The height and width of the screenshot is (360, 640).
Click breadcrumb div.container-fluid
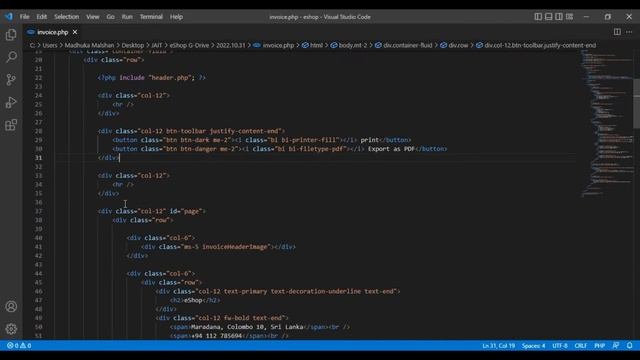pyautogui.click(x=404, y=45)
